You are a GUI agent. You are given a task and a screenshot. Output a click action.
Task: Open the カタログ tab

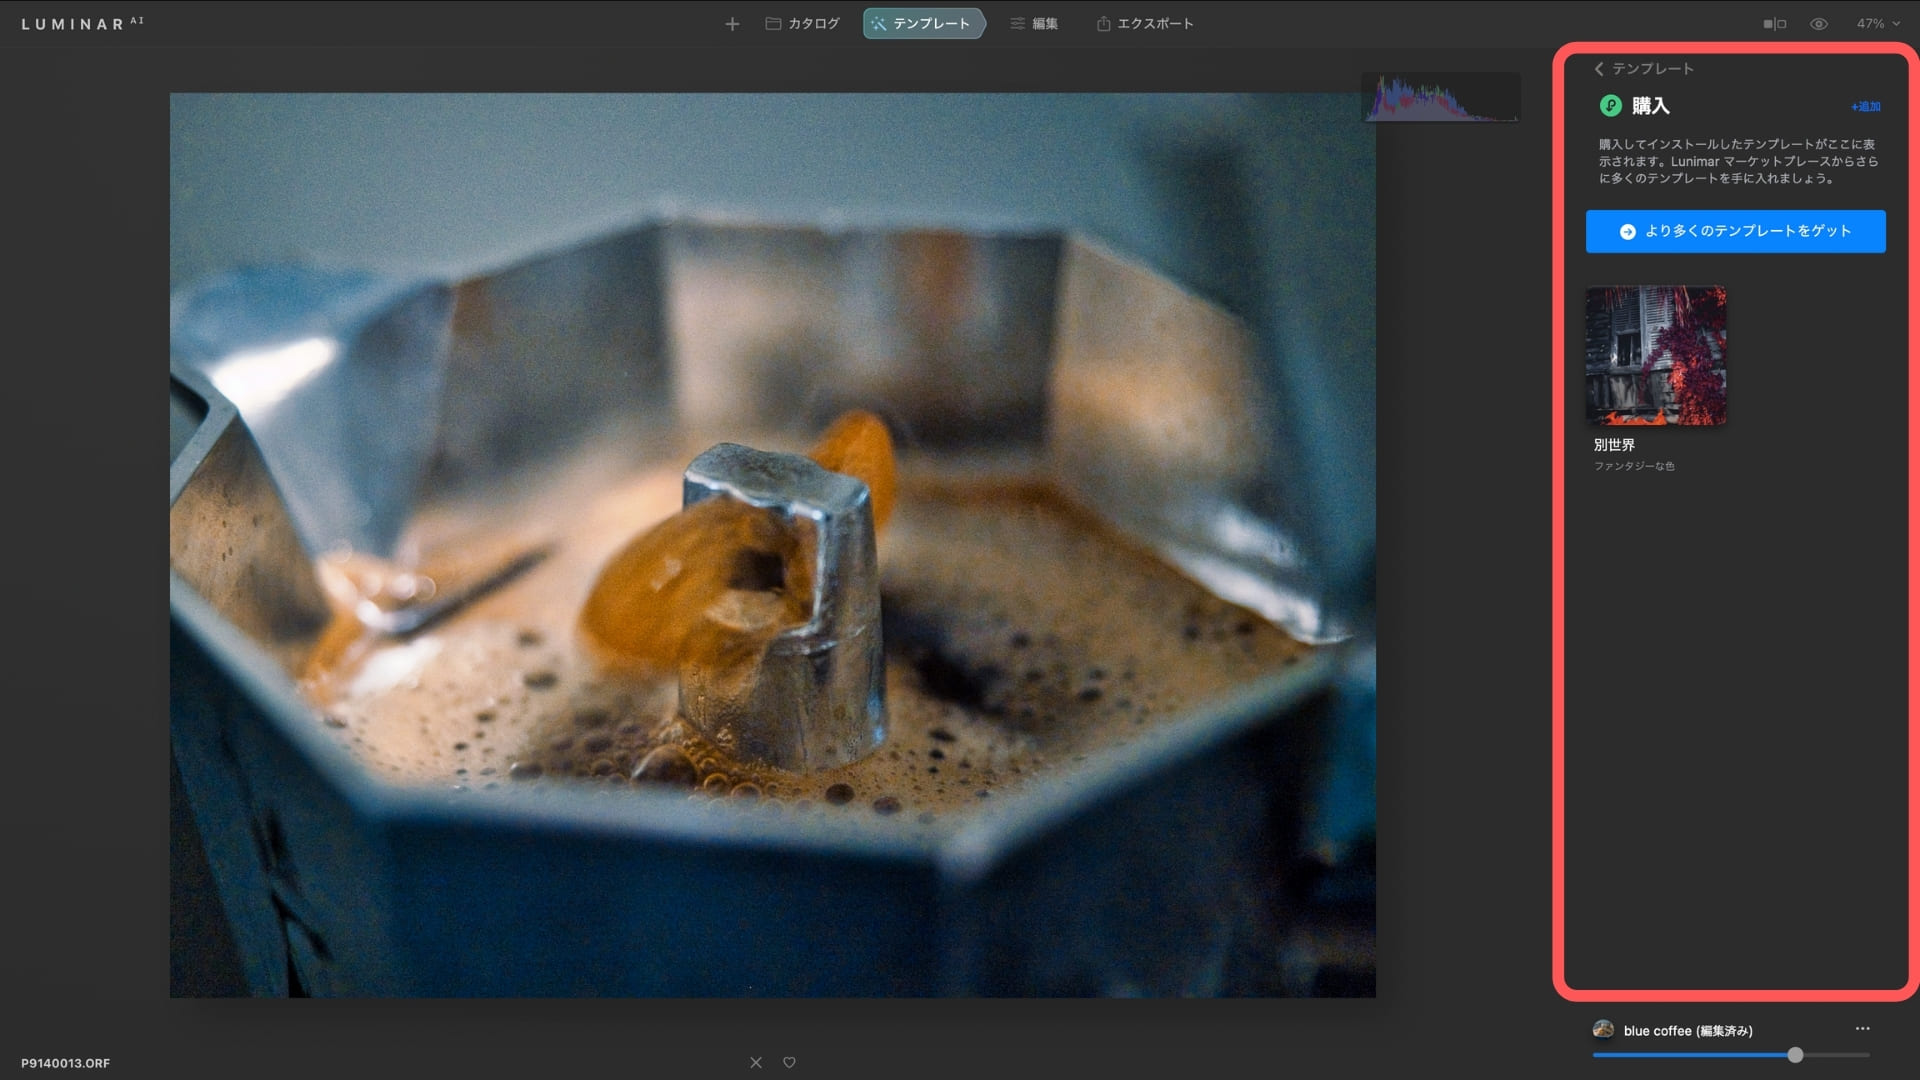pos(802,24)
